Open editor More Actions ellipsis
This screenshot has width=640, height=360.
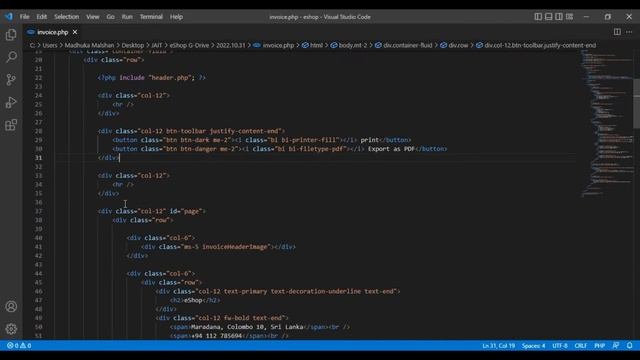coord(629,32)
